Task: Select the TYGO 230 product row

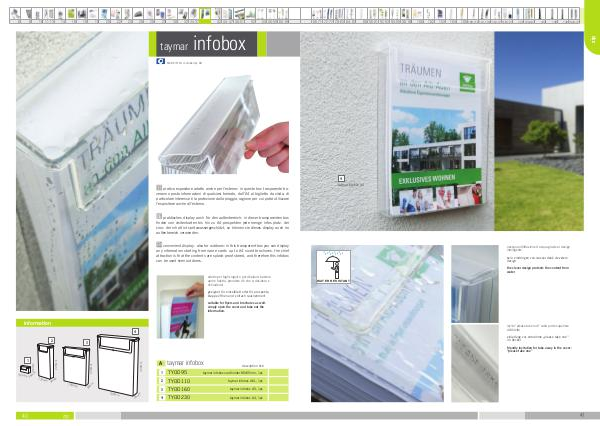Action: point(223,398)
